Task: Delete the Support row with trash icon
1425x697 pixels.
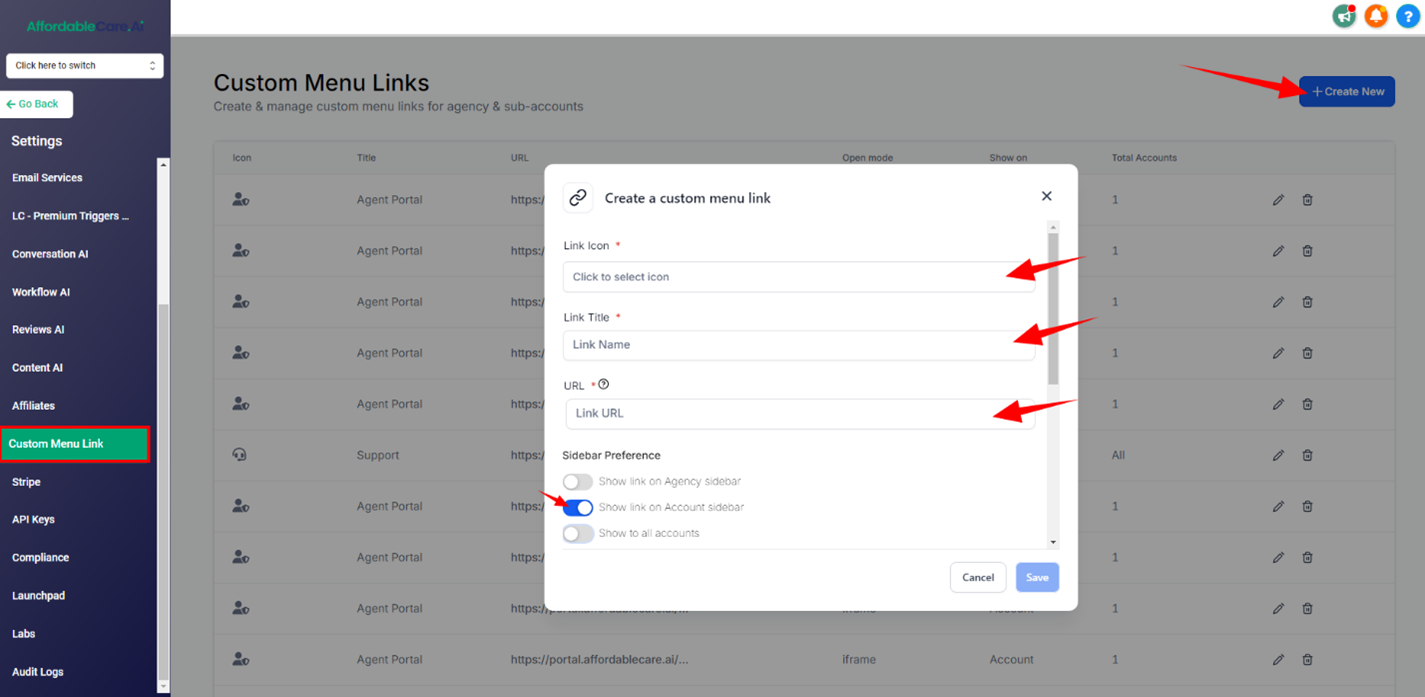Action: click(x=1307, y=455)
